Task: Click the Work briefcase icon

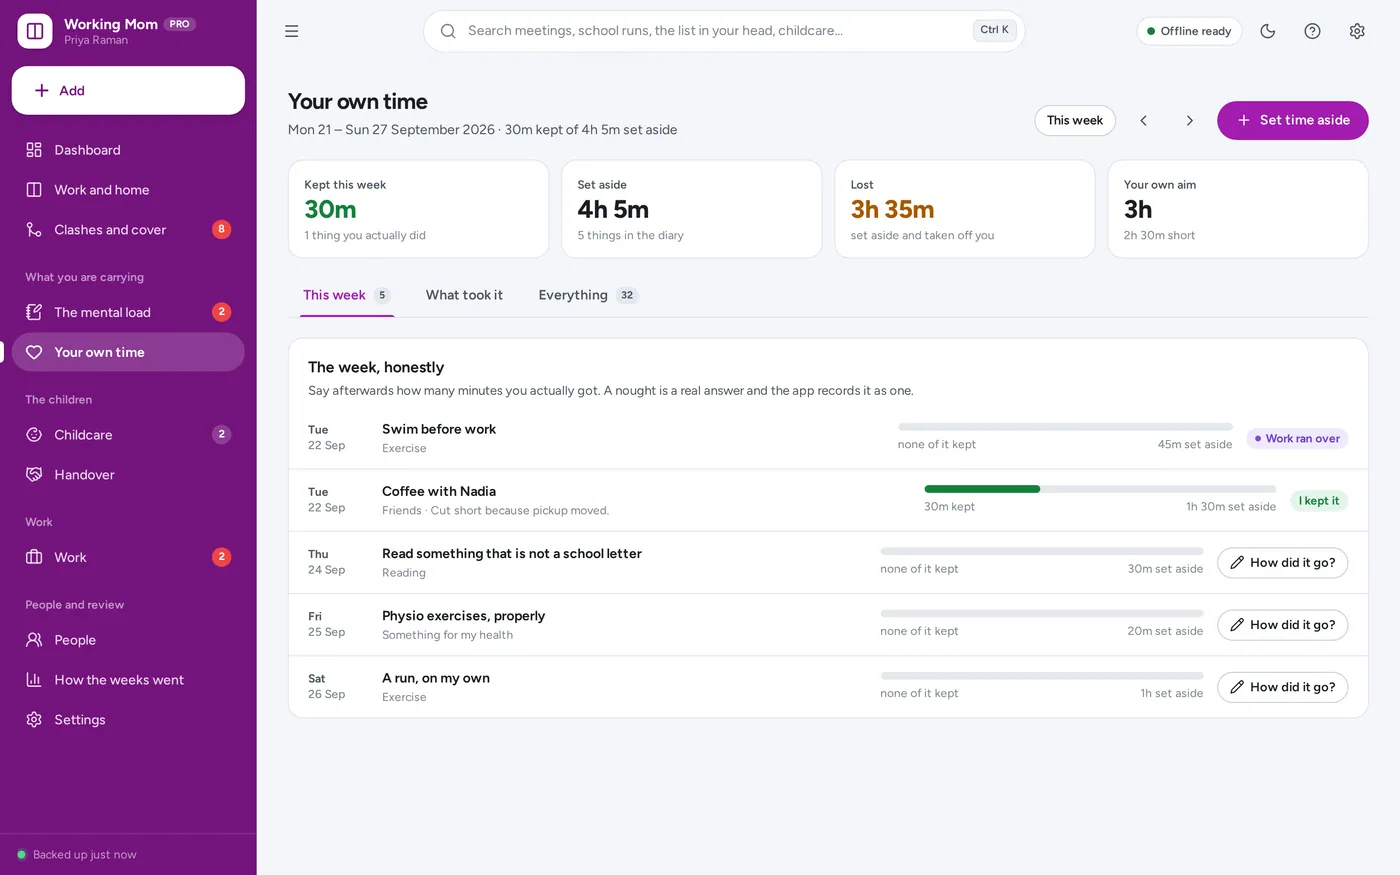Action: (x=34, y=557)
